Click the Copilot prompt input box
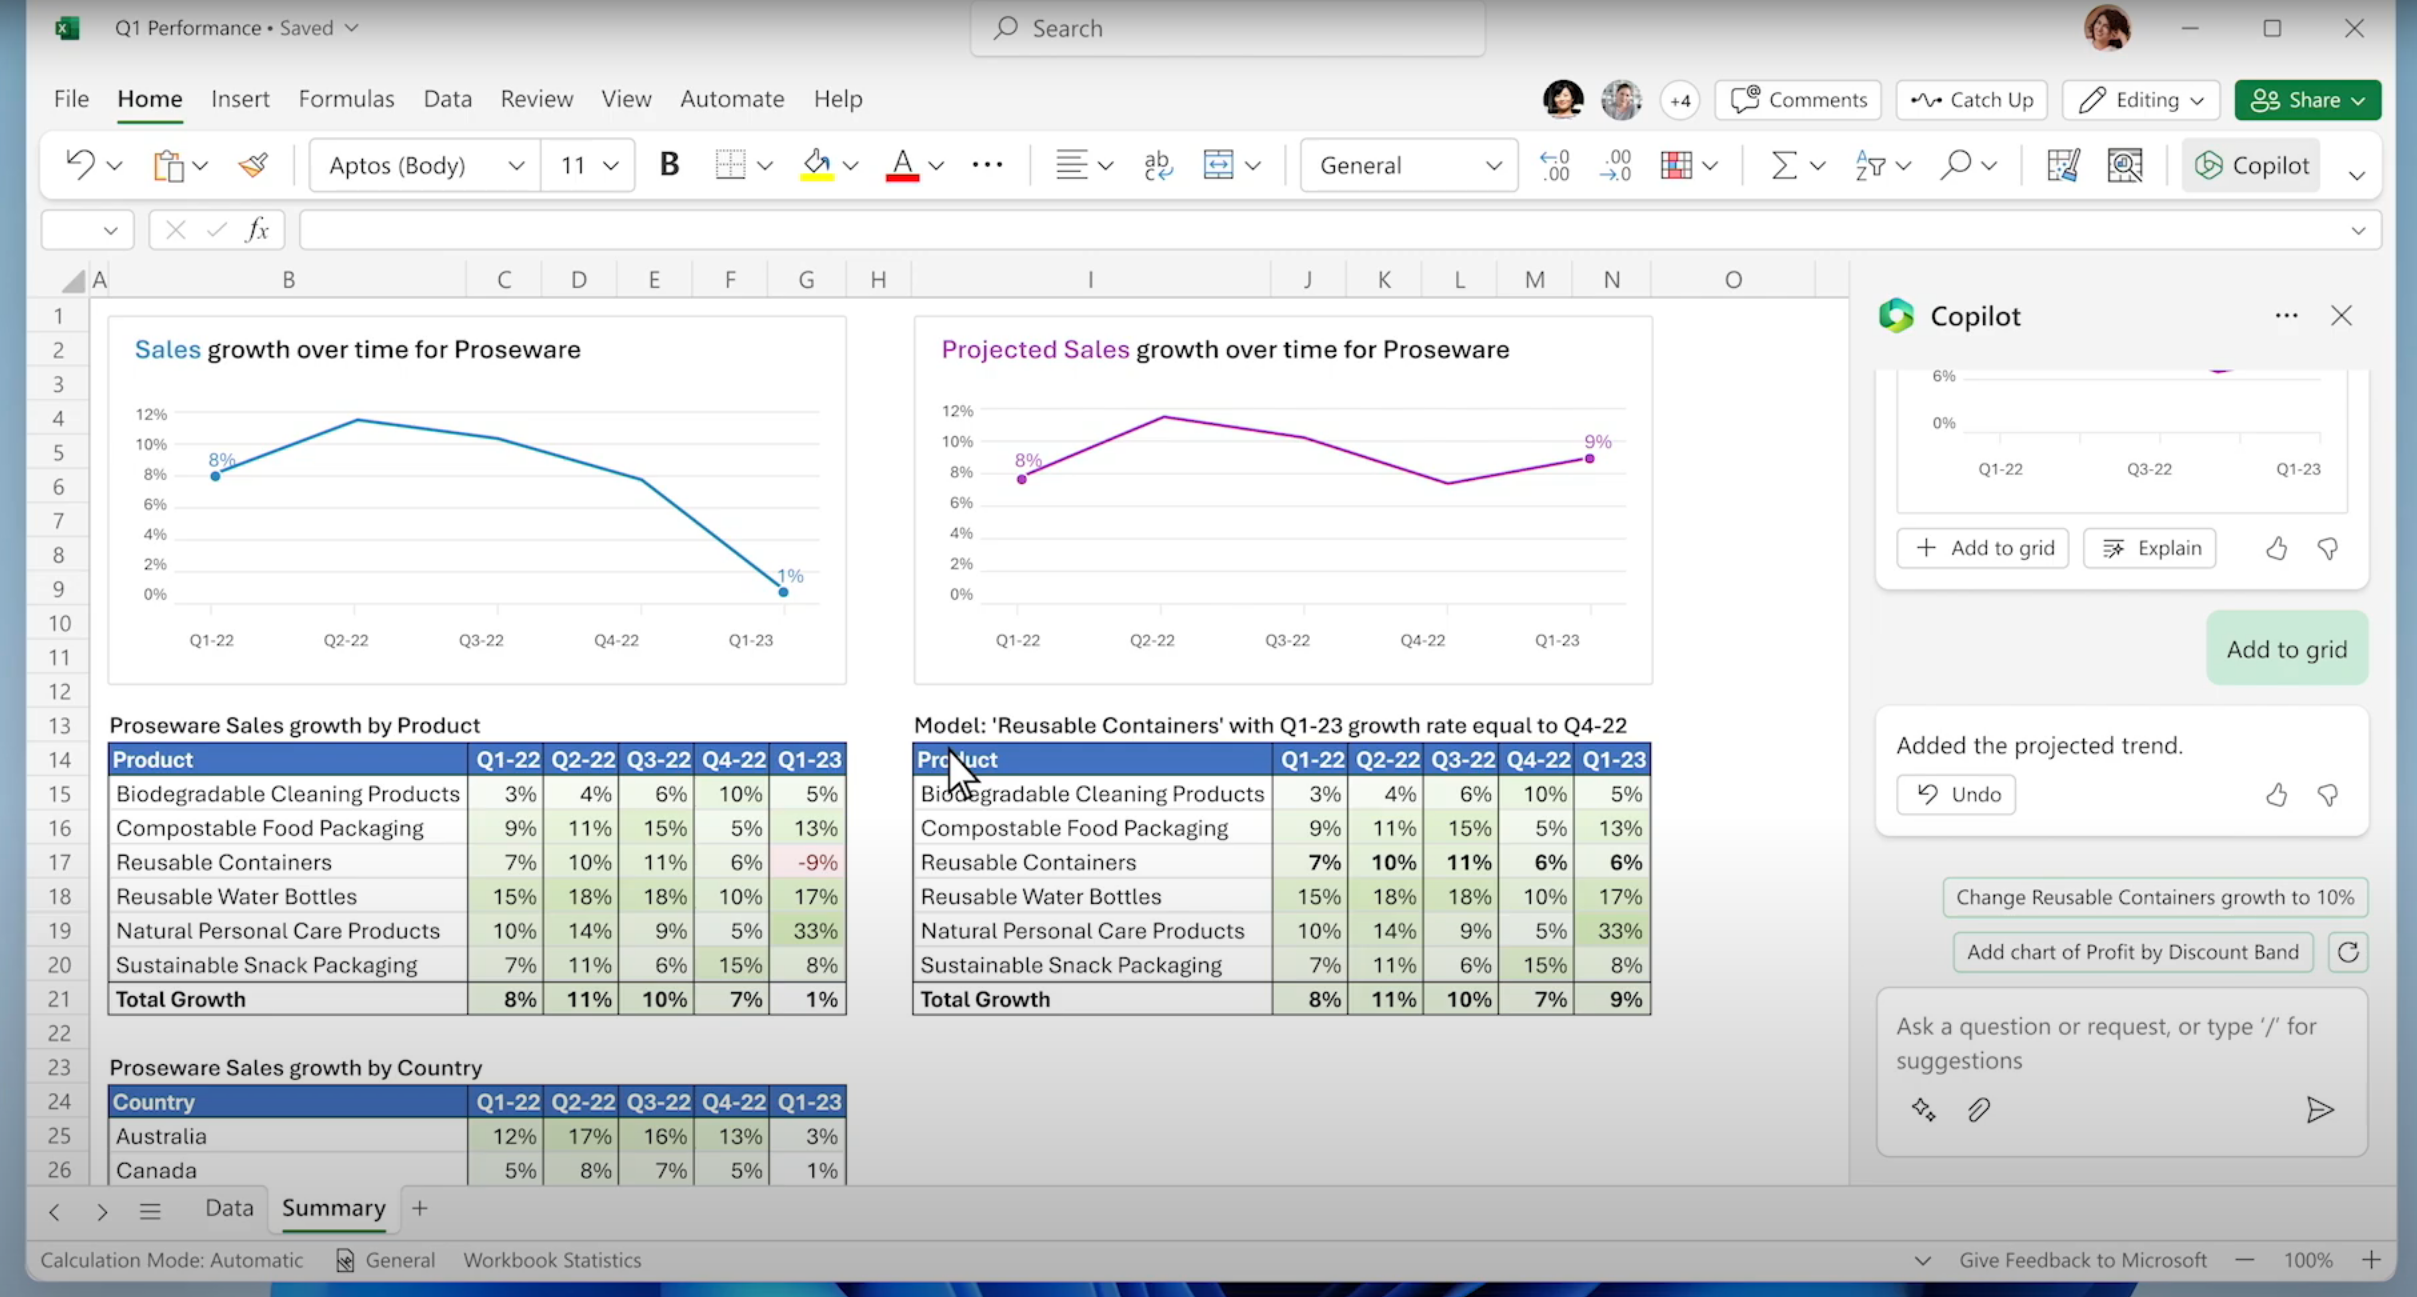Viewport: 2417px width, 1297px height. [2105, 1043]
